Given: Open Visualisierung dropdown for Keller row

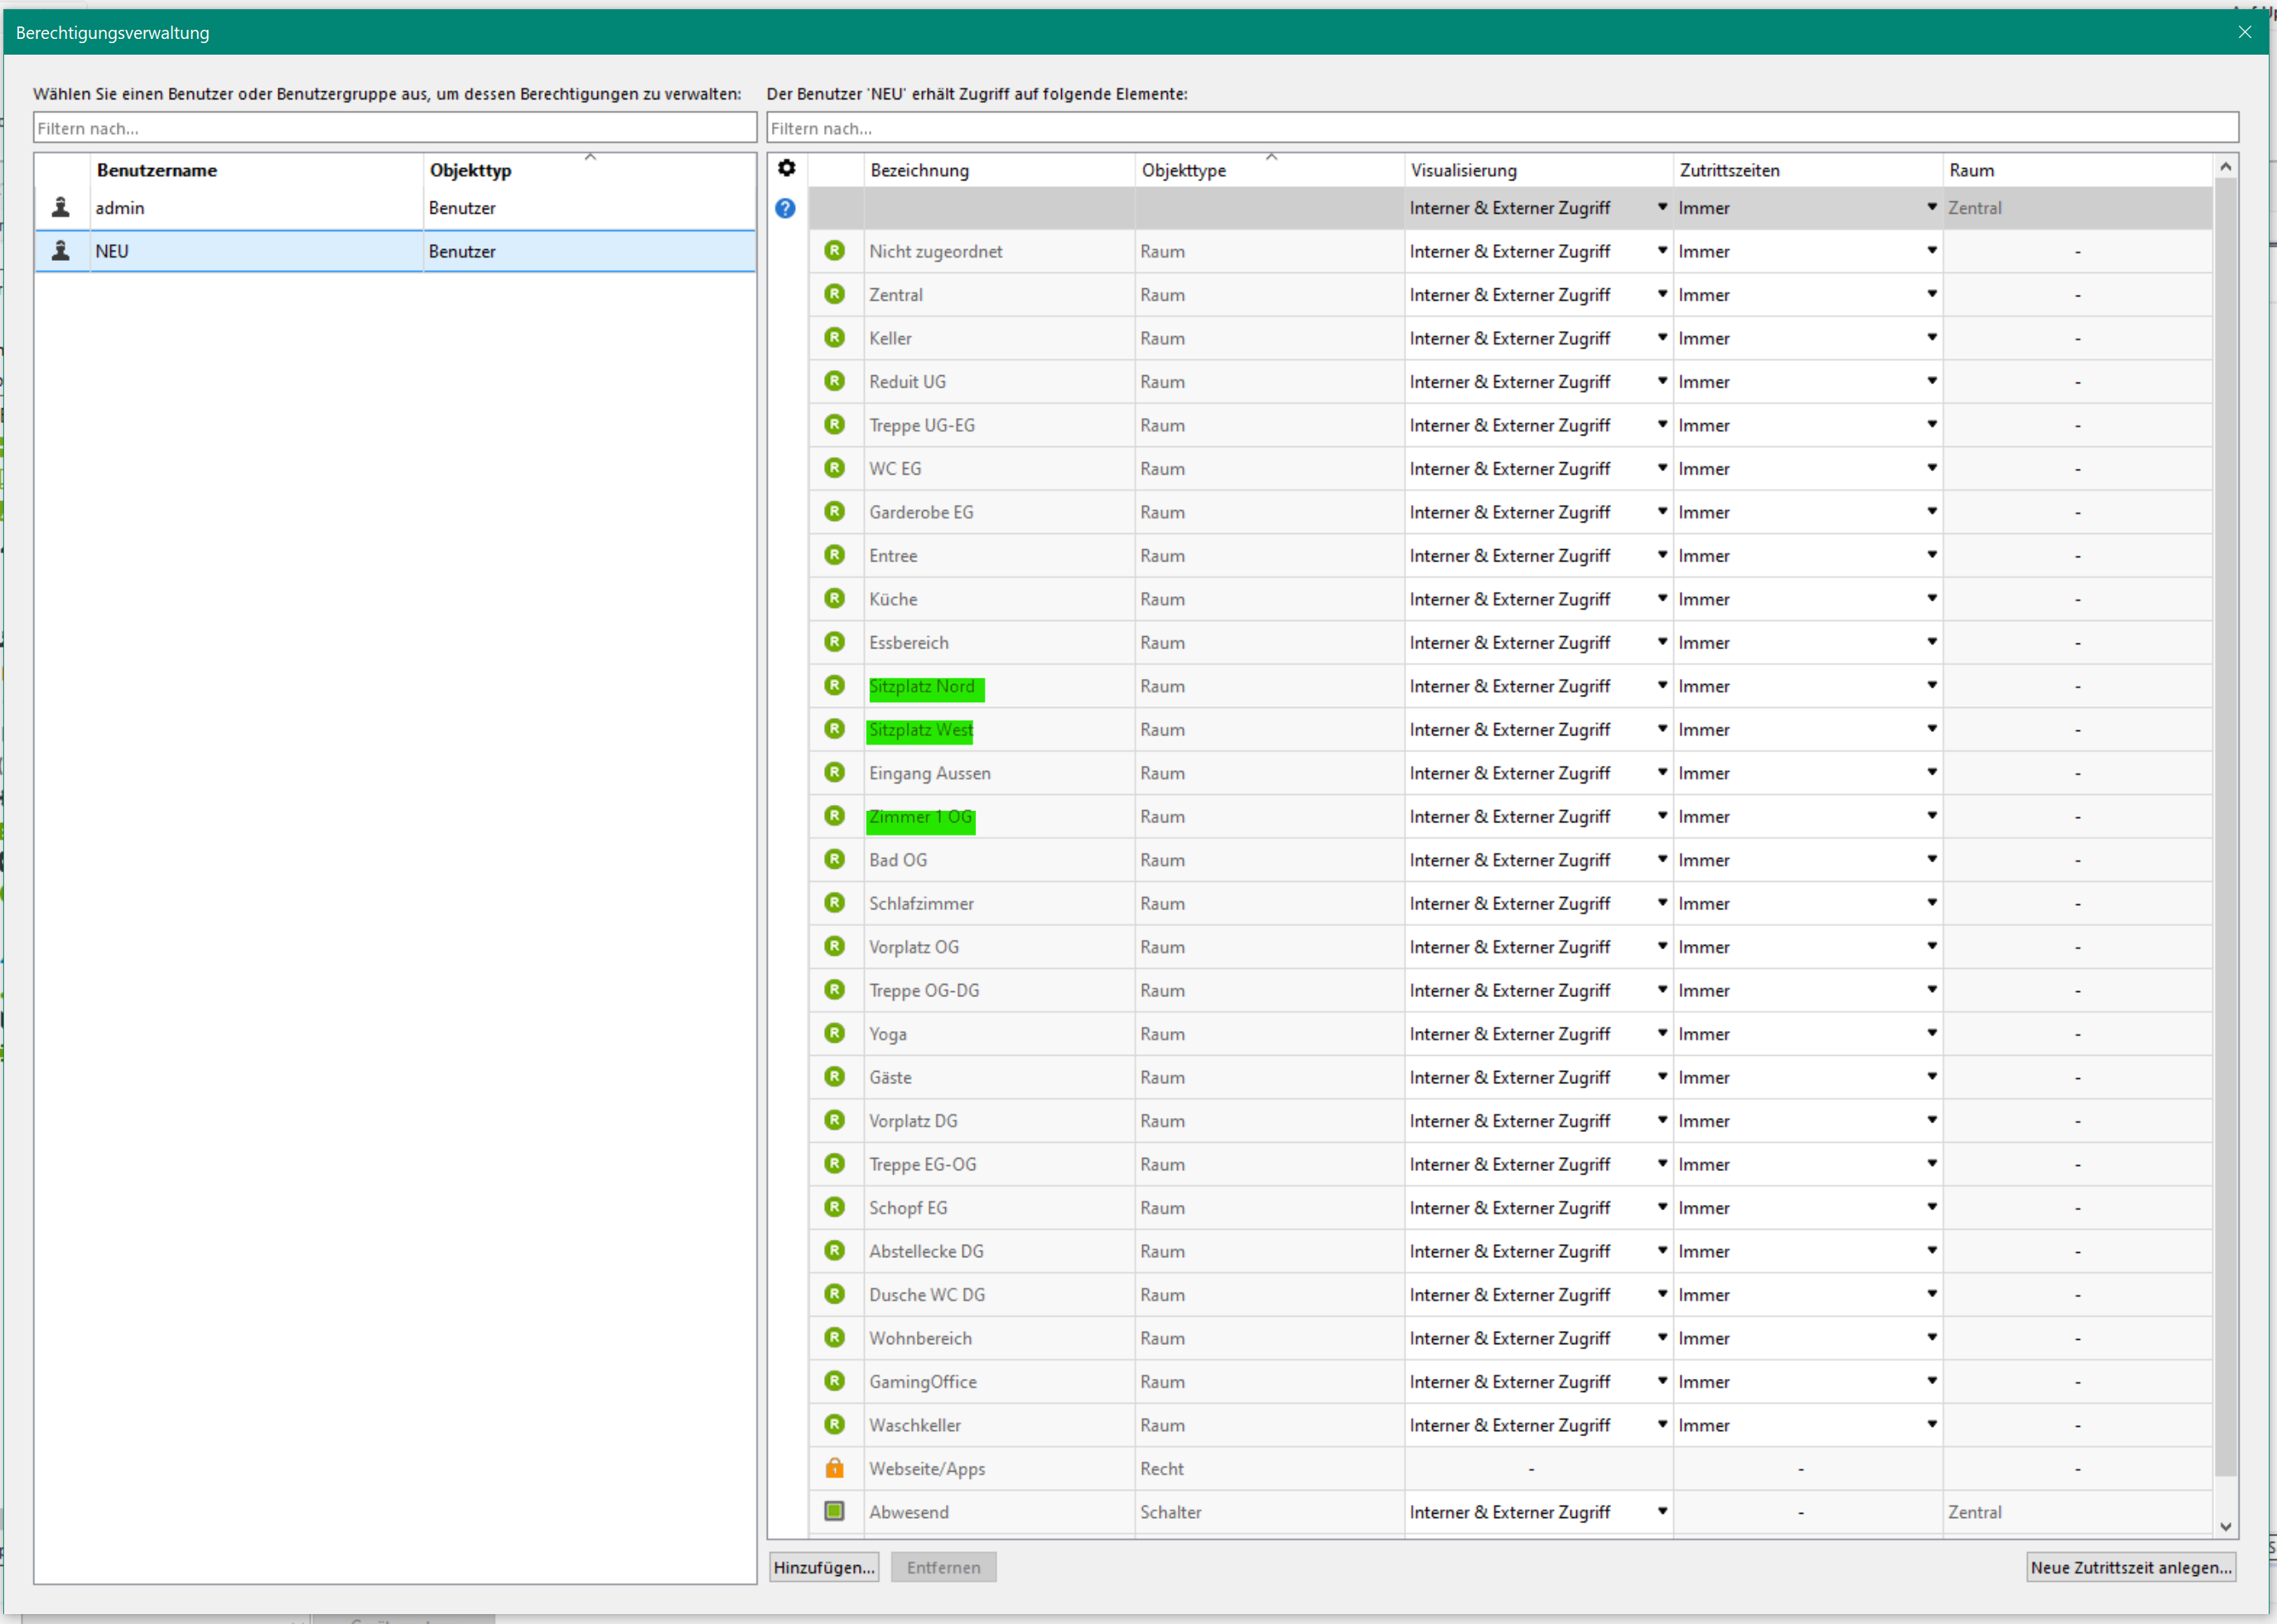Looking at the screenshot, I should coord(1662,338).
